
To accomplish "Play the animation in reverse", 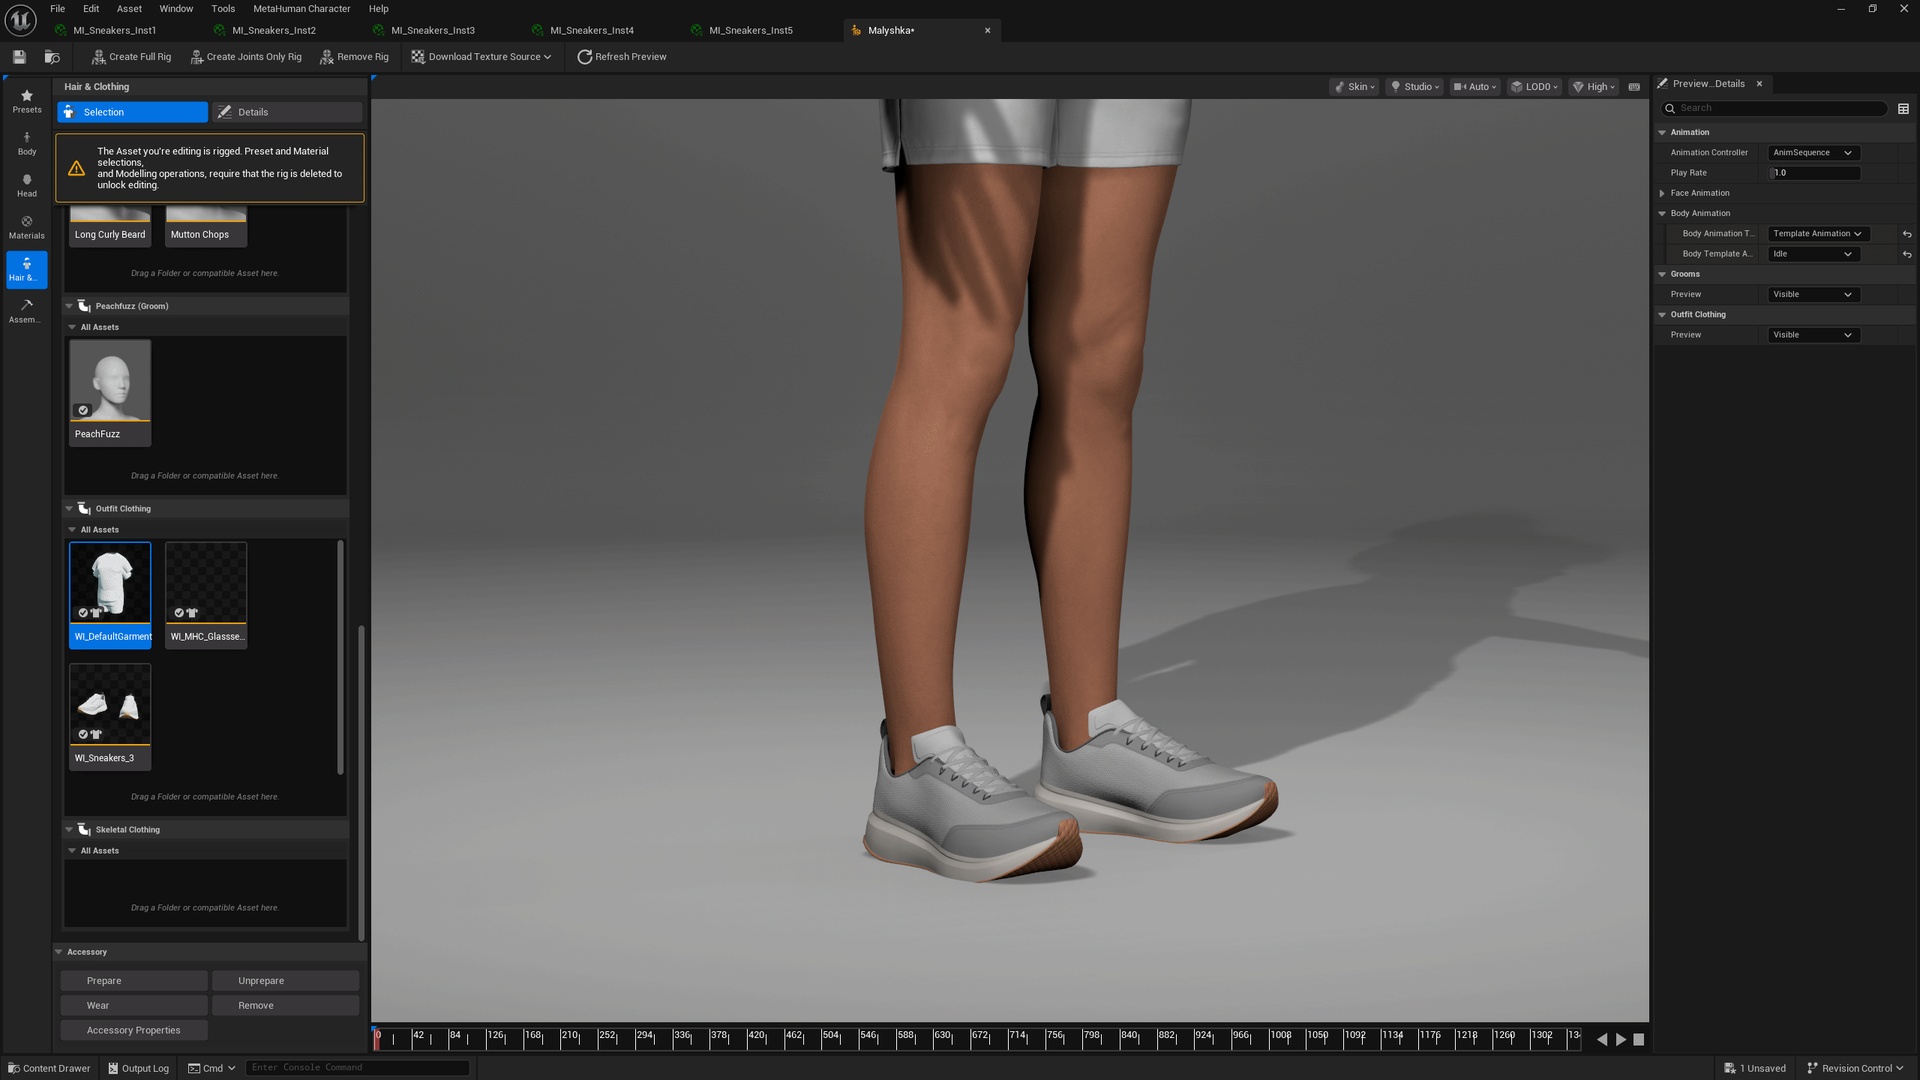I will tap(1602, 1040).
